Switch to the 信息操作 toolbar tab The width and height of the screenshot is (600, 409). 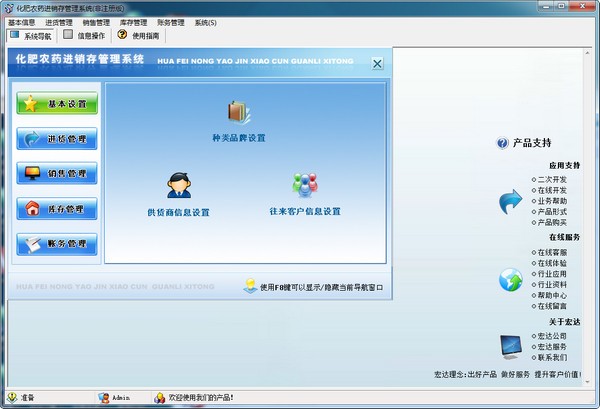tap(84, 36)
